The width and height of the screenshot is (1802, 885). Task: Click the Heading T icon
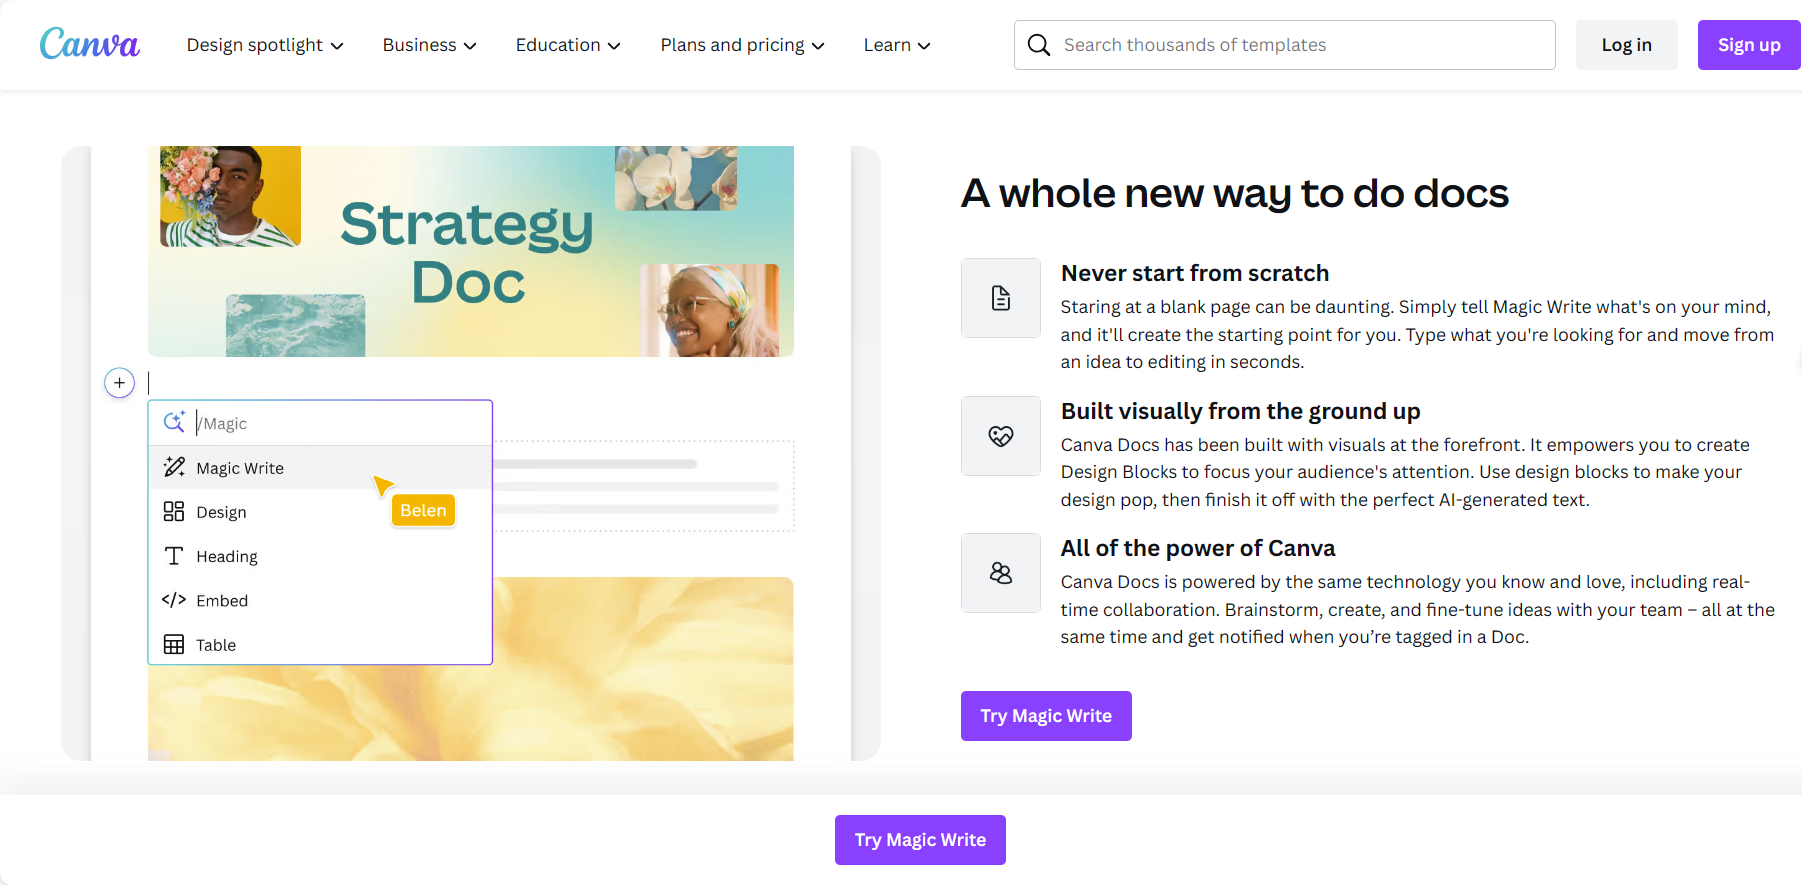174,556
